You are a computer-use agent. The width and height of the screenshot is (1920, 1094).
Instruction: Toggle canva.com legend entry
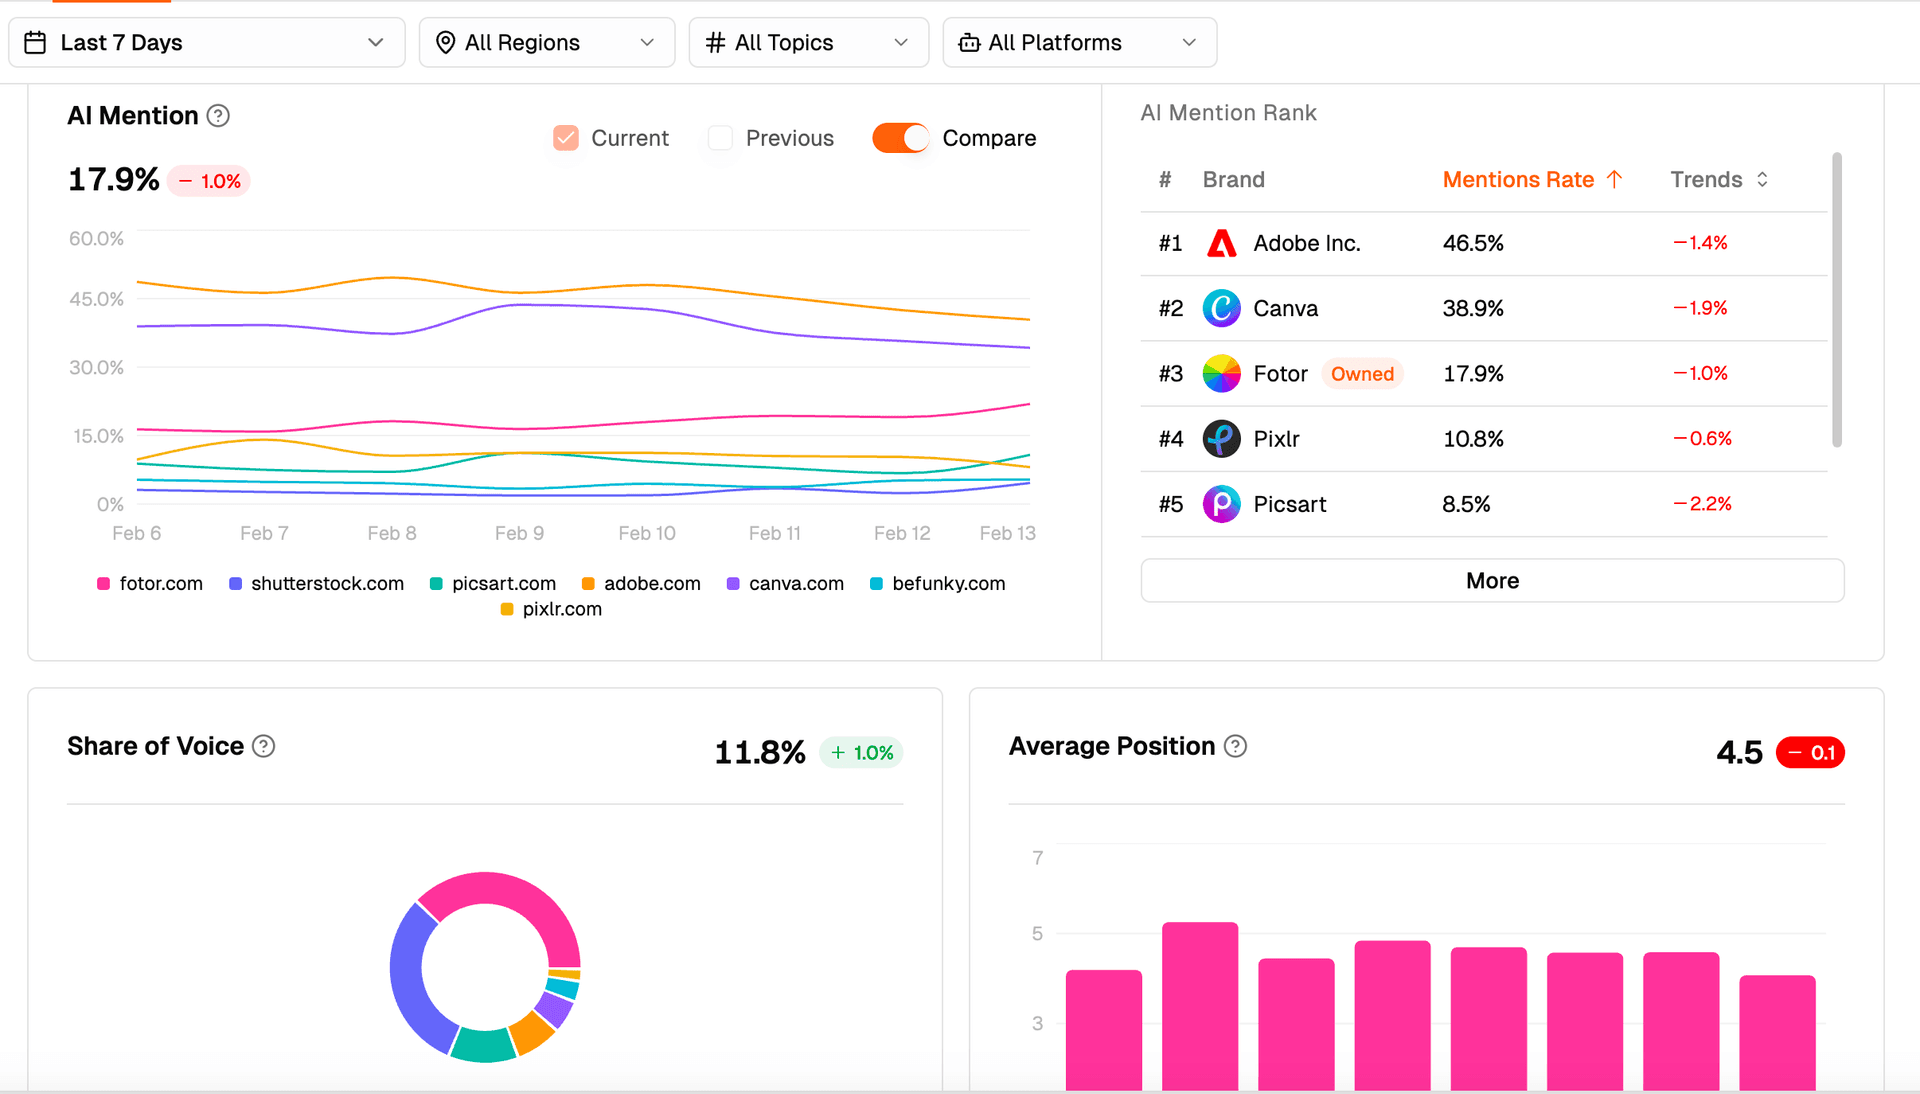(785, 584)
